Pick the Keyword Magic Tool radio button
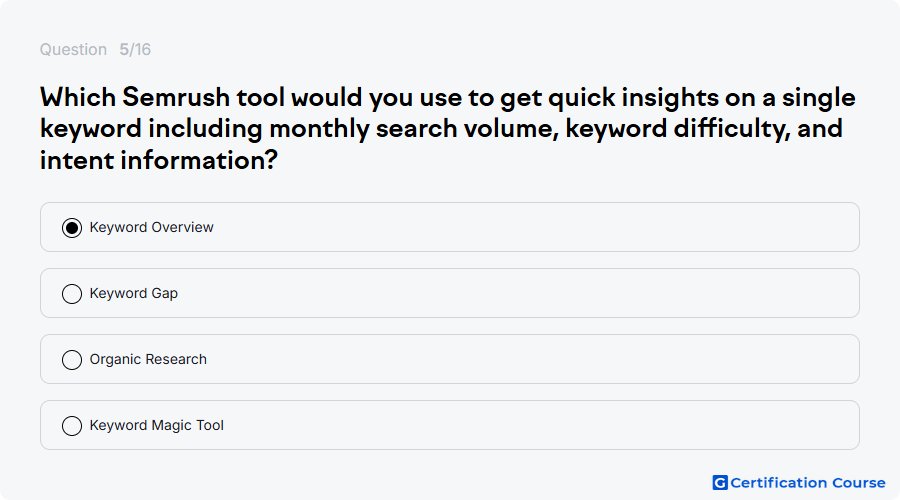 point(72,426)
